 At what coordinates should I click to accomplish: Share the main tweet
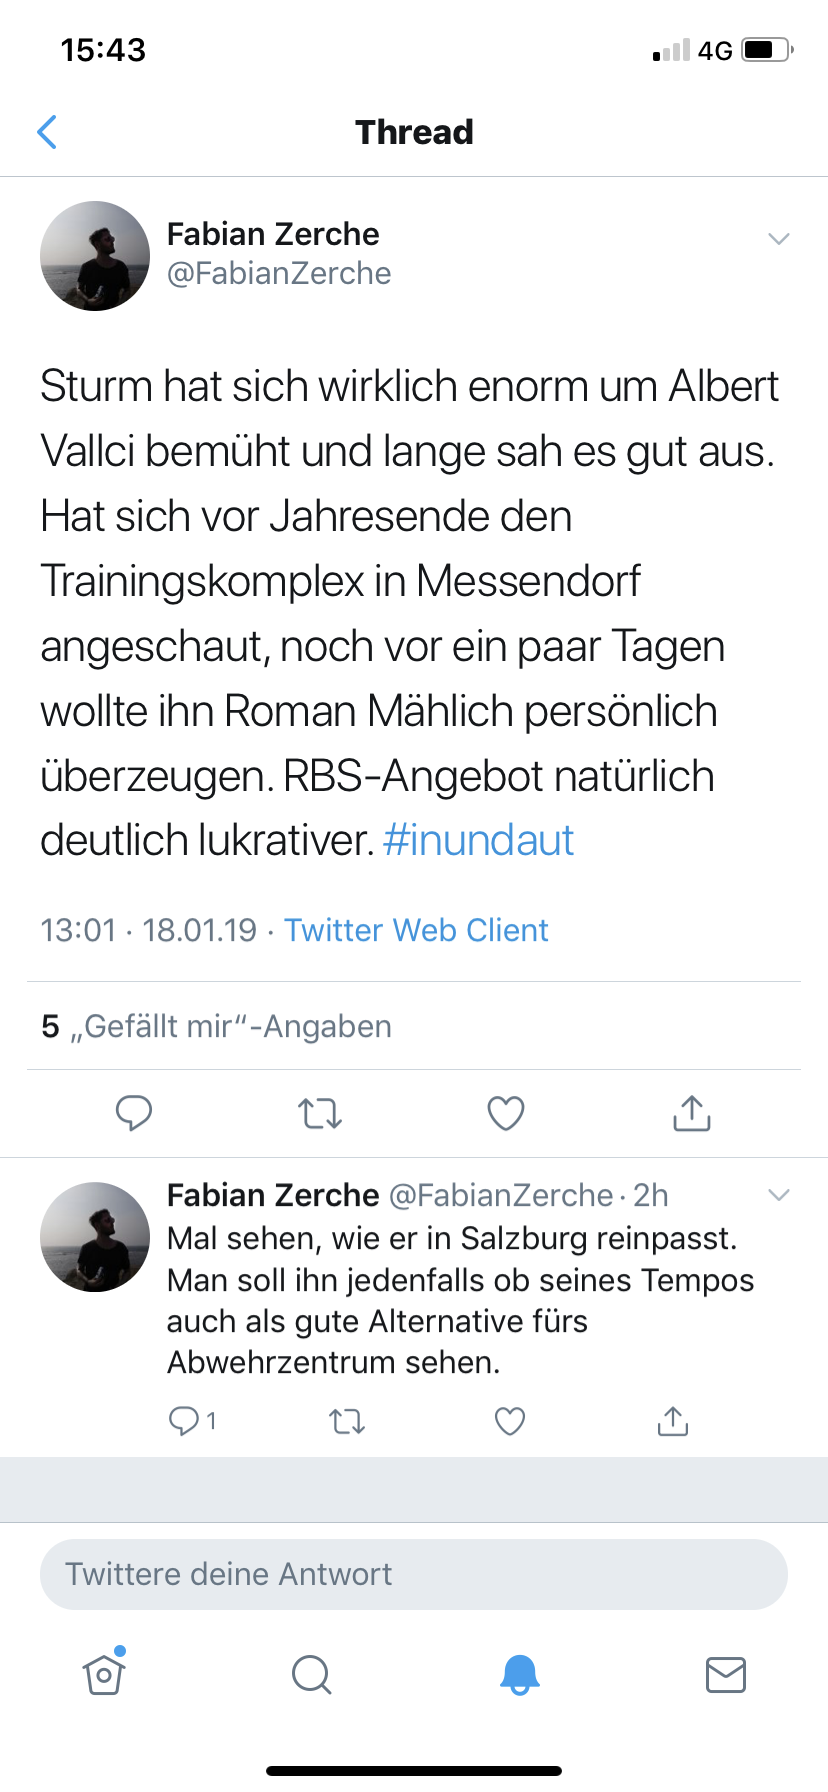tap(692, 1112)
